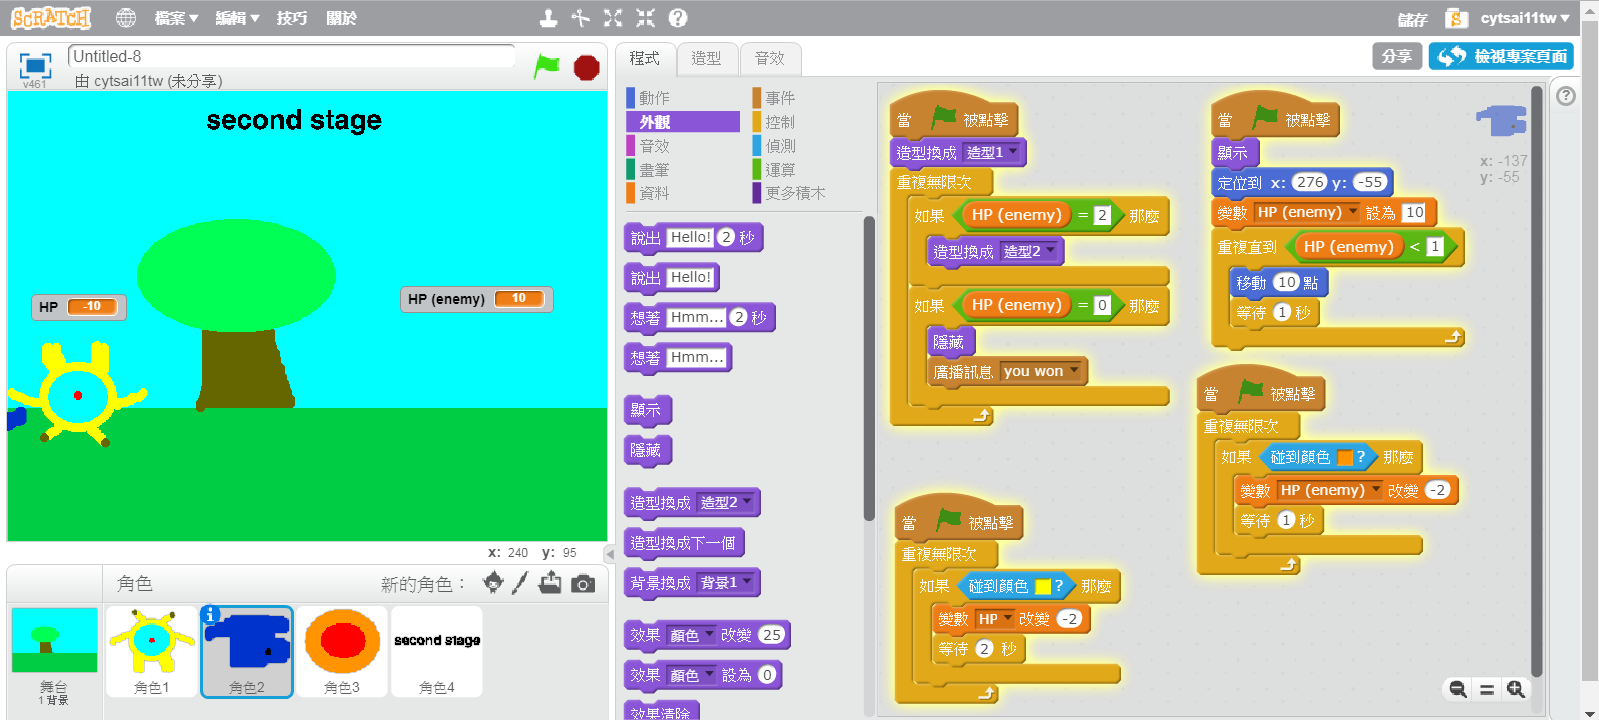Open 顏色 dropdown in 效果設為 block
1599x720 pixels.
point(691,675)
